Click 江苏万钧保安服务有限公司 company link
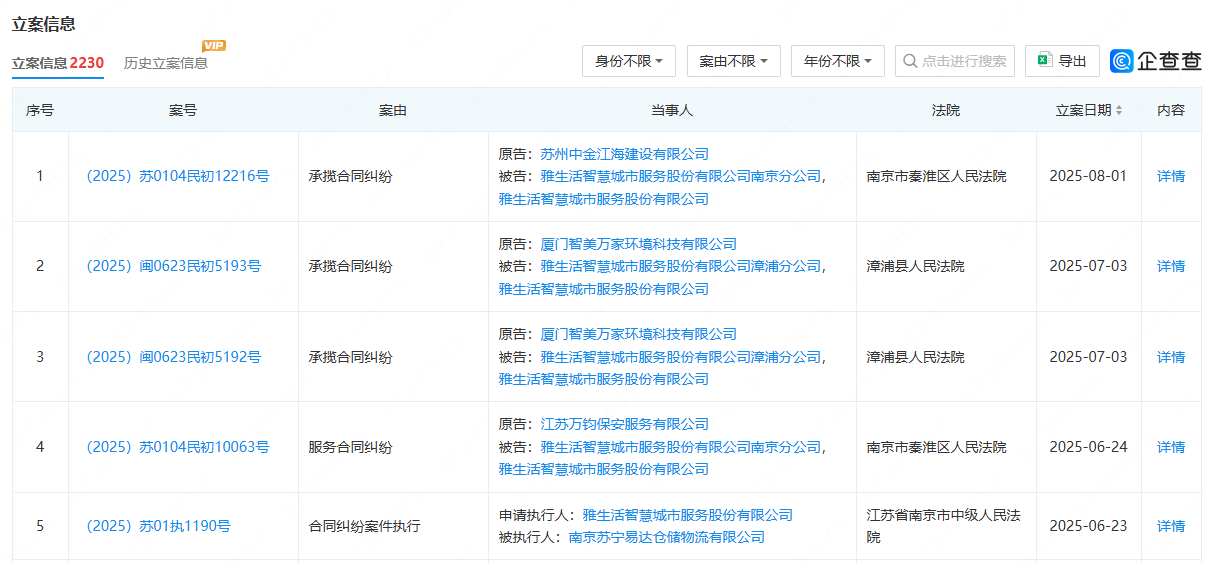 tap(624, 424)
